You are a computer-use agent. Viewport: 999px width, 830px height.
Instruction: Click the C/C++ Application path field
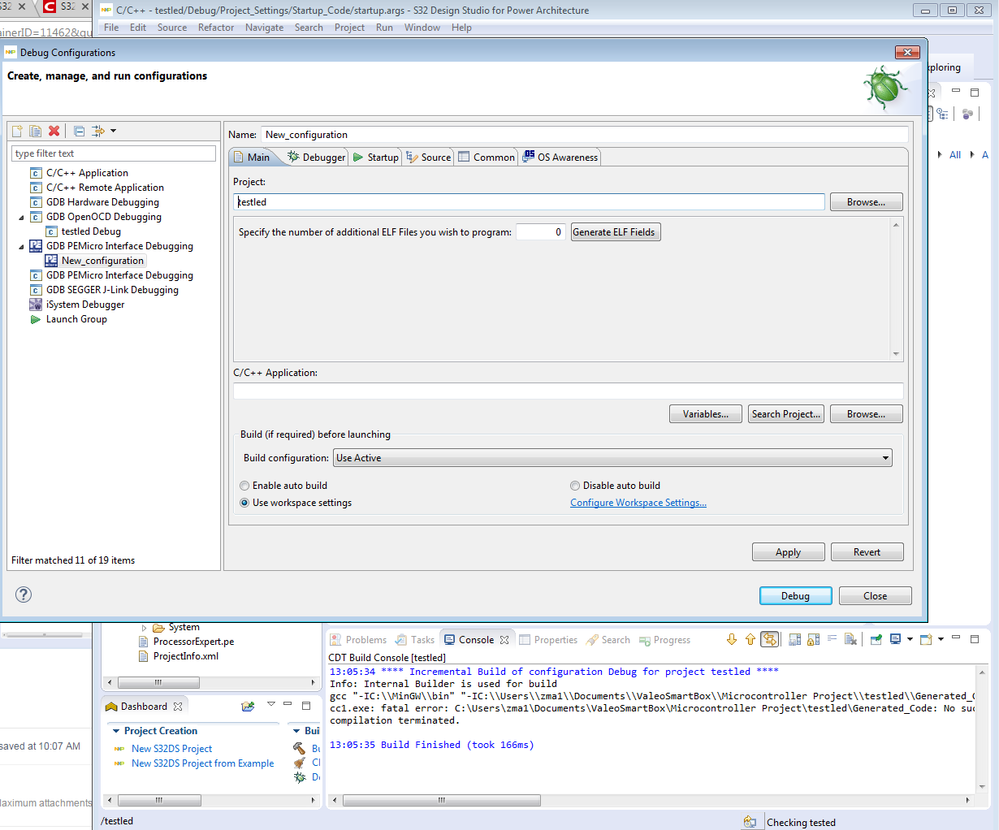point(568,391)
